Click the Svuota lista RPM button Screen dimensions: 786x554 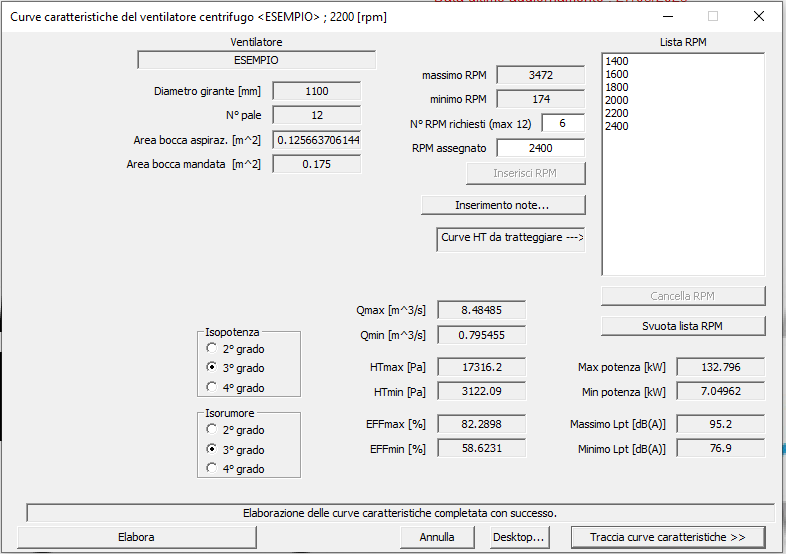[683, 326]
